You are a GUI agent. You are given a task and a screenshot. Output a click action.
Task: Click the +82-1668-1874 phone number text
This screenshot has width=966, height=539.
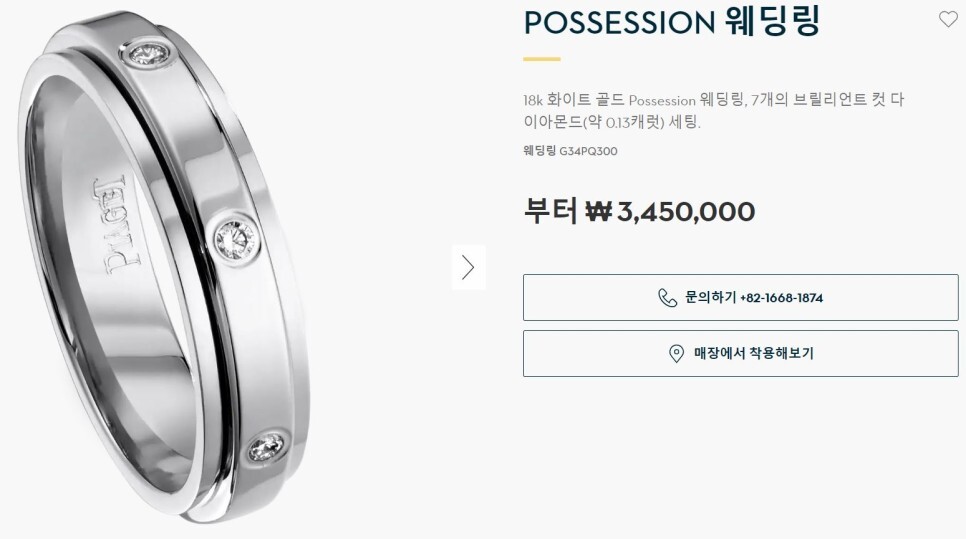tap(781, 298)
